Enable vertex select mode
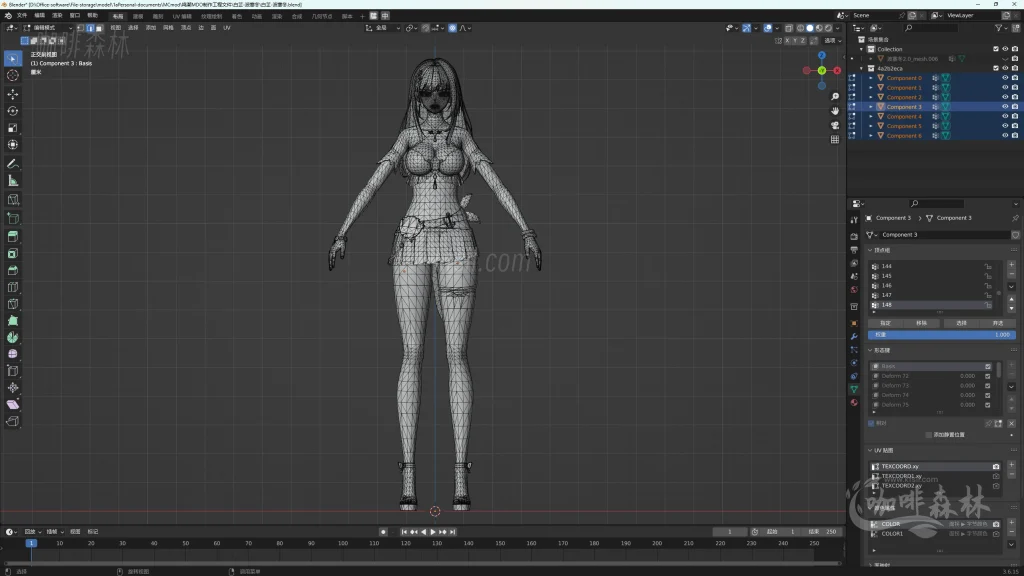This screenshot has width=1024, height=576. click(80, 28)
